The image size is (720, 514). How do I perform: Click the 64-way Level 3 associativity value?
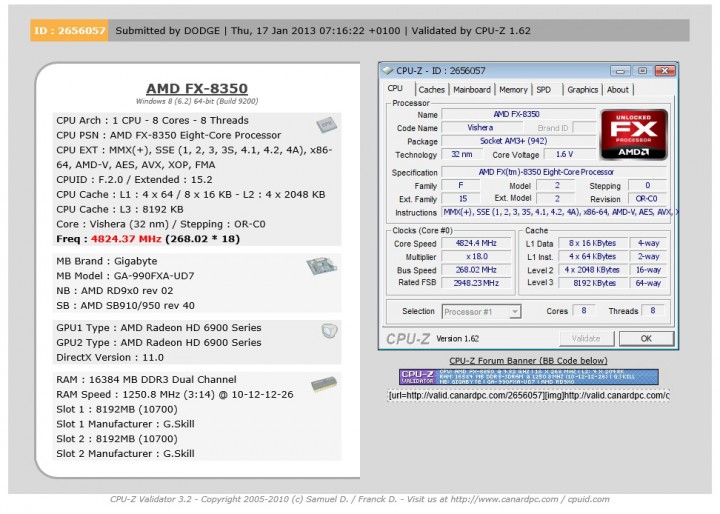(x=648, y=283)
